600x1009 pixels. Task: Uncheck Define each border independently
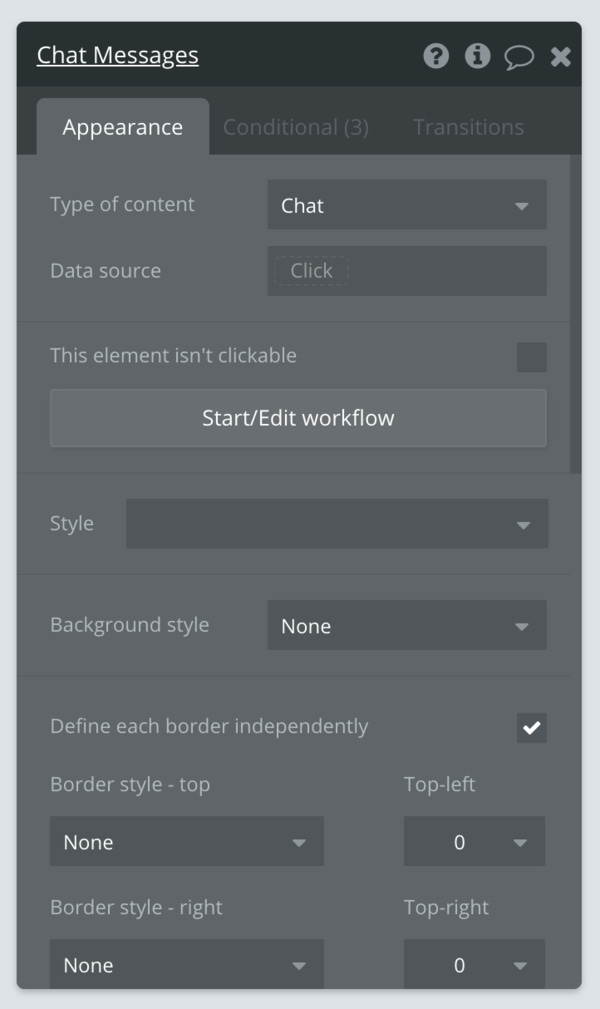(x=532, y=728)
